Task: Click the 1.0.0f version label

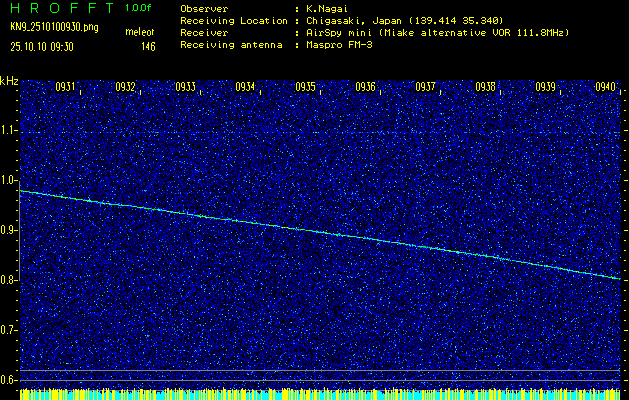Action: click(x=139, y=8)
